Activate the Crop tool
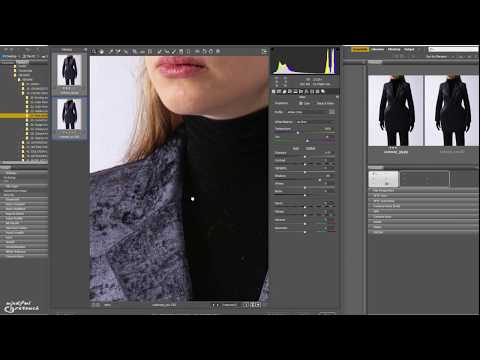This screenshot has width=480, height=360. point(134,52)
